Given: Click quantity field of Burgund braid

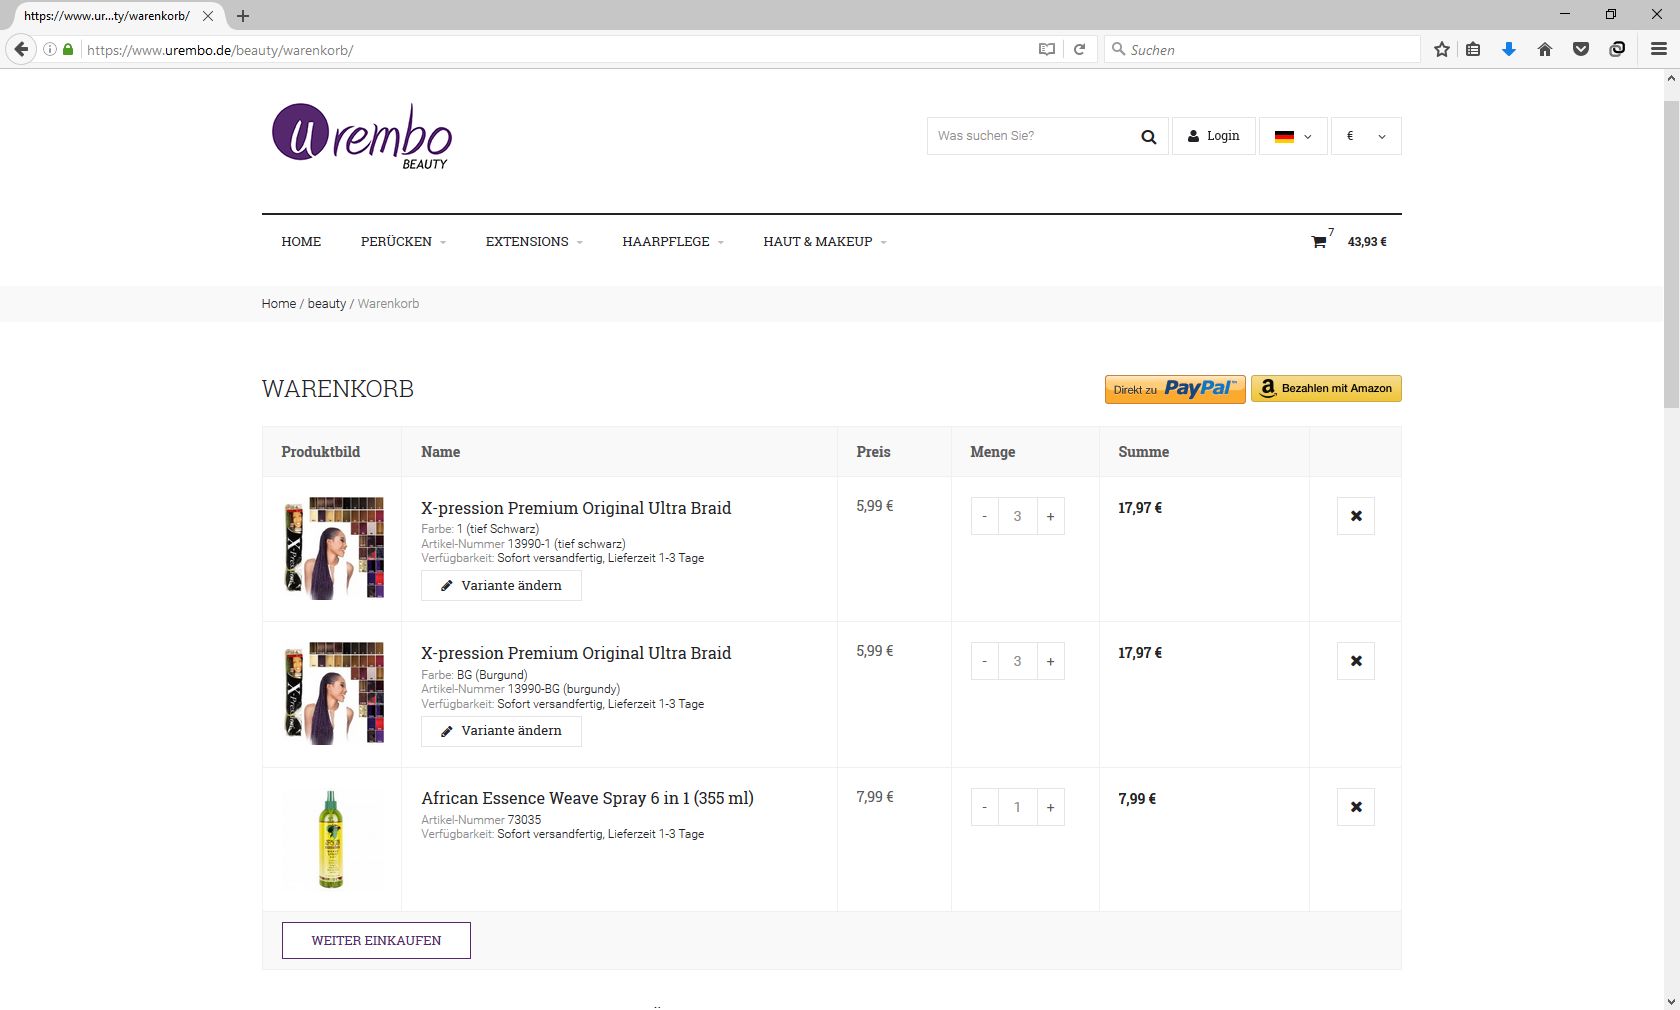Looking at the screenshot, I should point(1017,661).
